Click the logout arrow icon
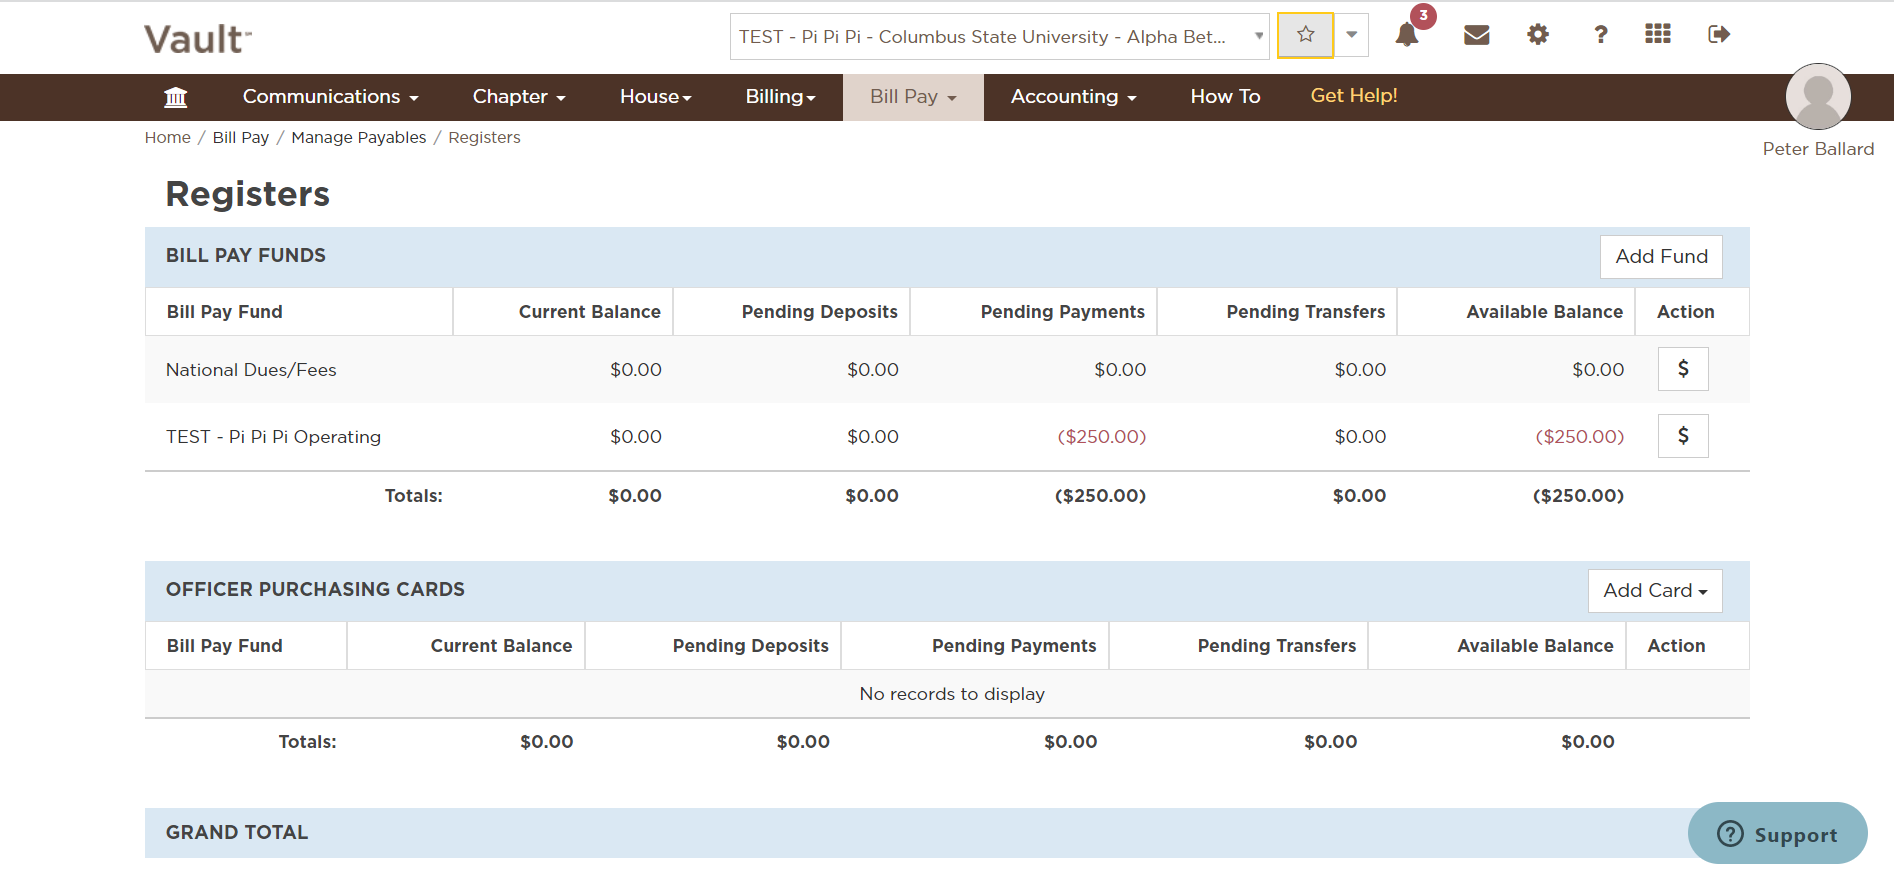This screenshot has width=1894, height=877. point(1718,35)
